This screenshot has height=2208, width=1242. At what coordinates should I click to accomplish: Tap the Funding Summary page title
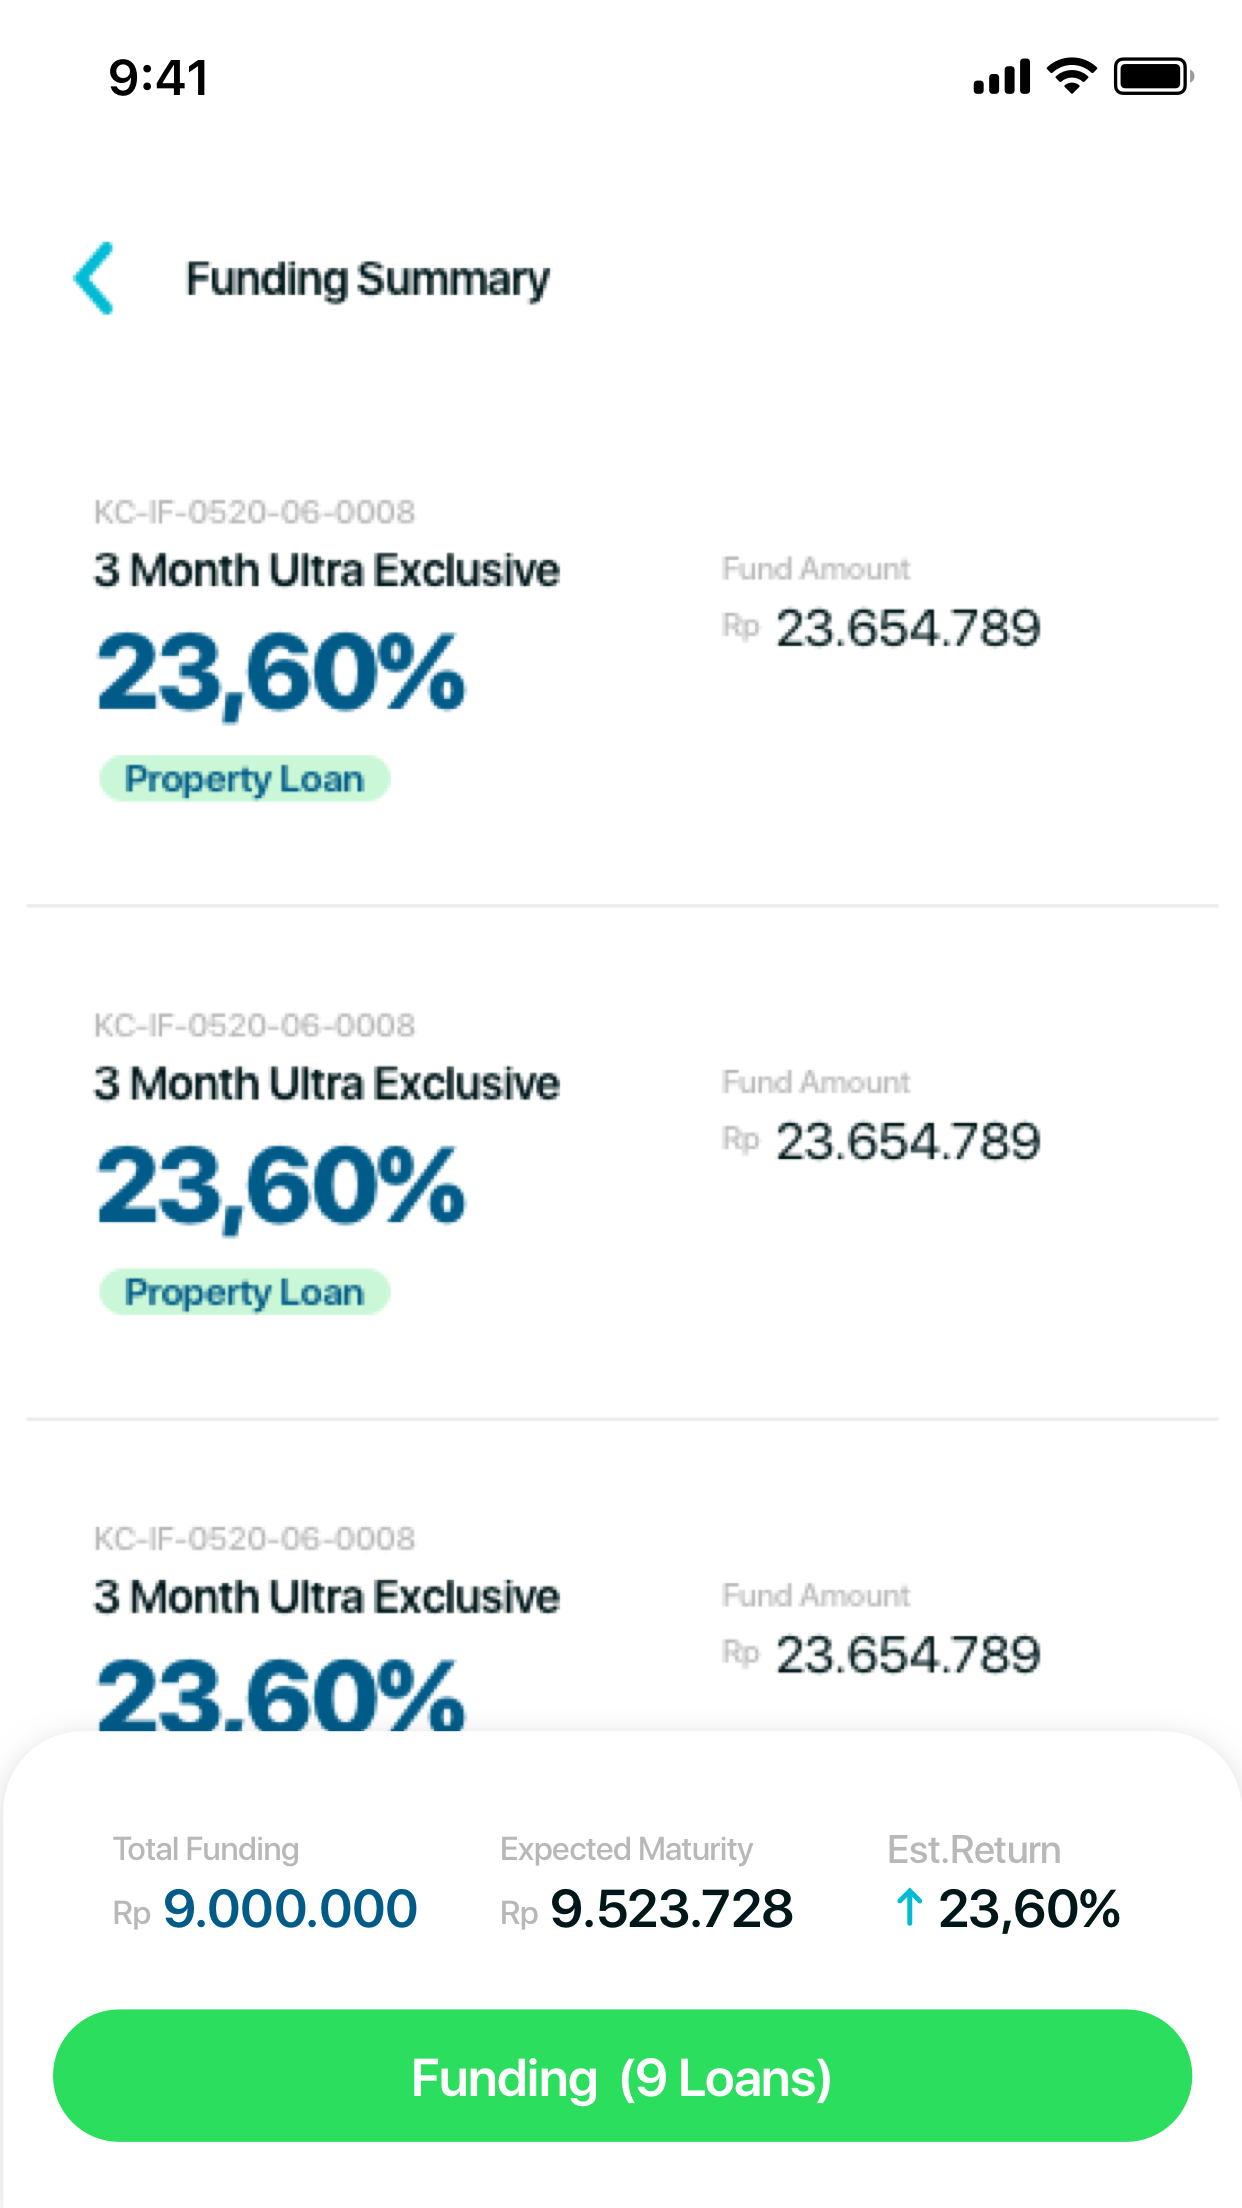[368, 279]
